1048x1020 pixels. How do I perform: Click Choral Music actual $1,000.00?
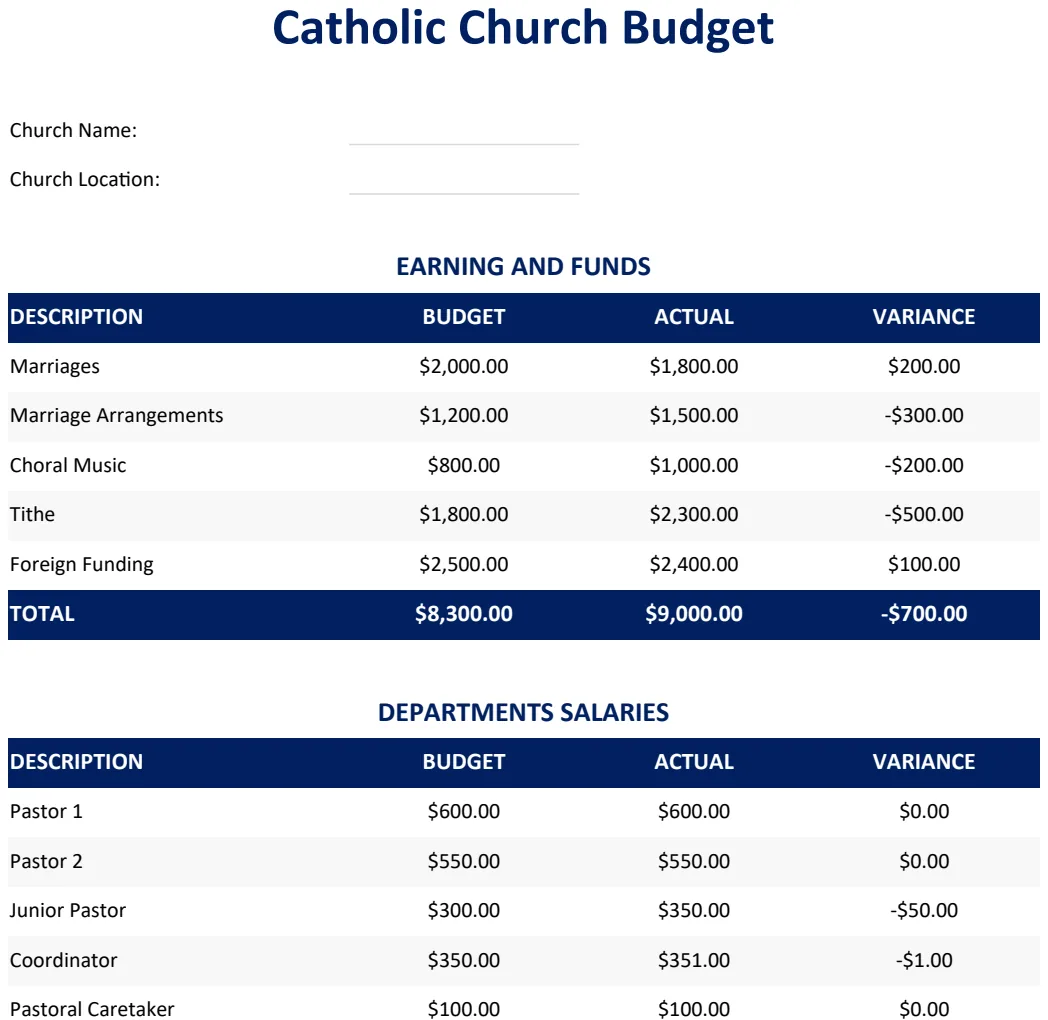pos(694,465)
